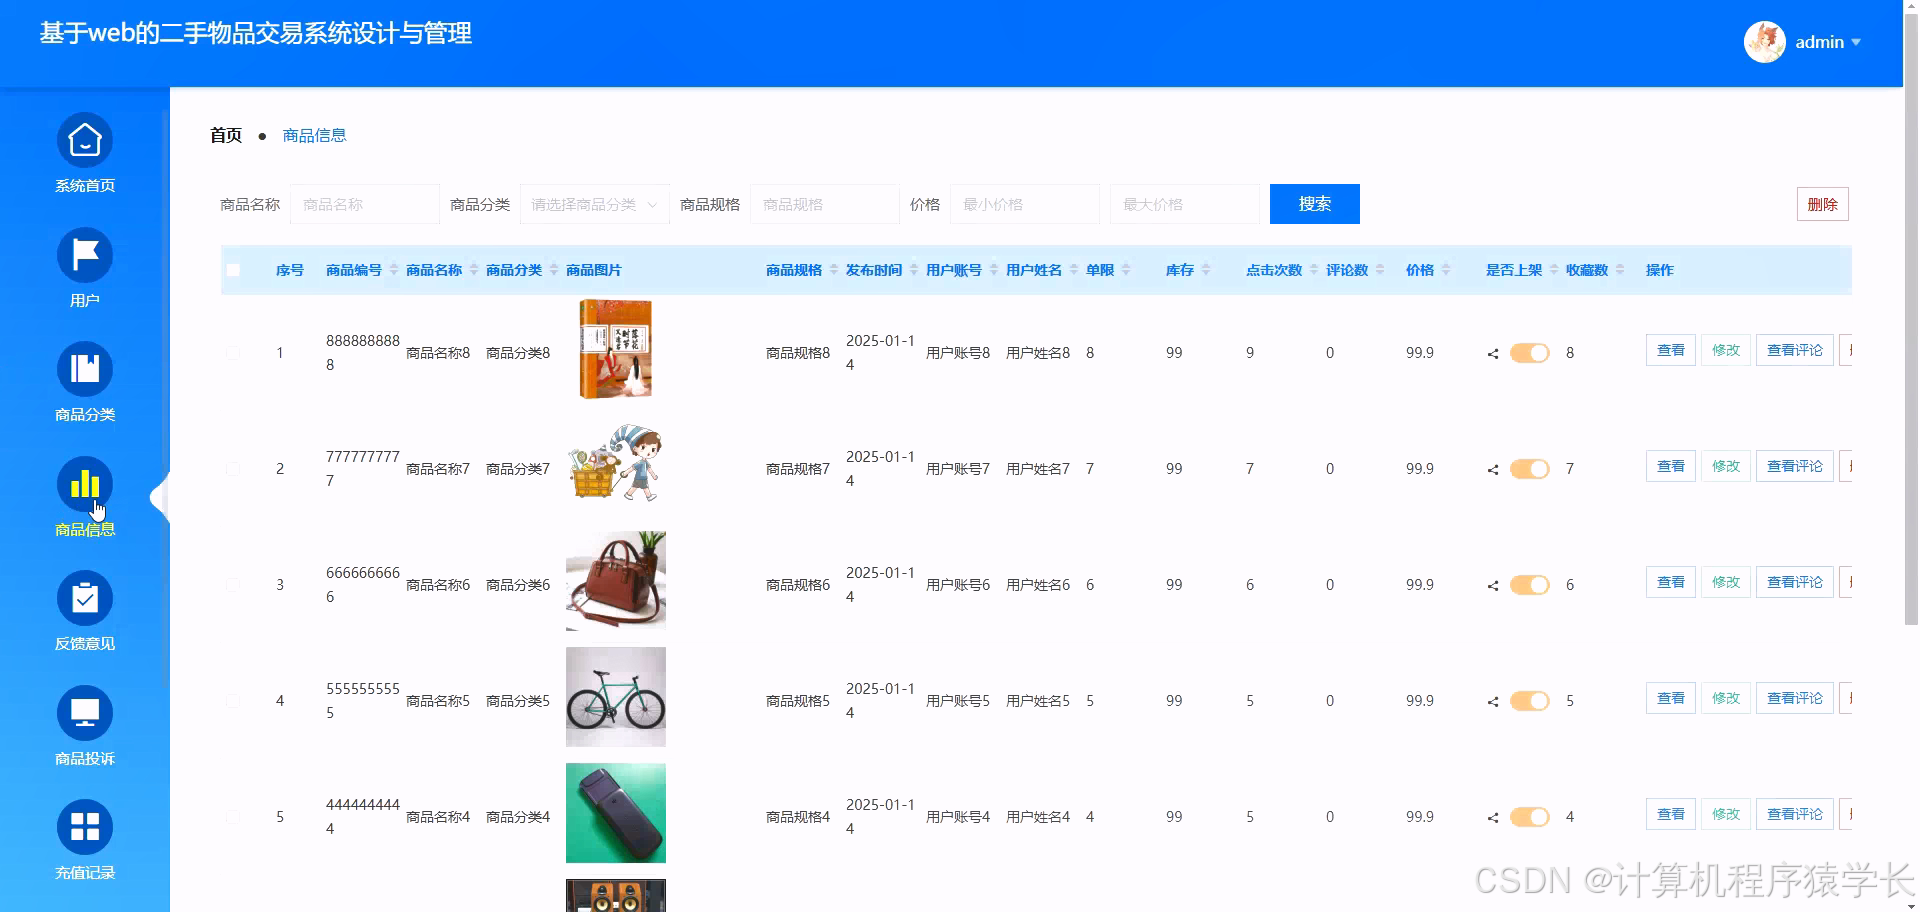The height and width of the screenshot is (912, 1920).
Task: Sort by 点击次数 column arrows
Action: click(1314, 270)
